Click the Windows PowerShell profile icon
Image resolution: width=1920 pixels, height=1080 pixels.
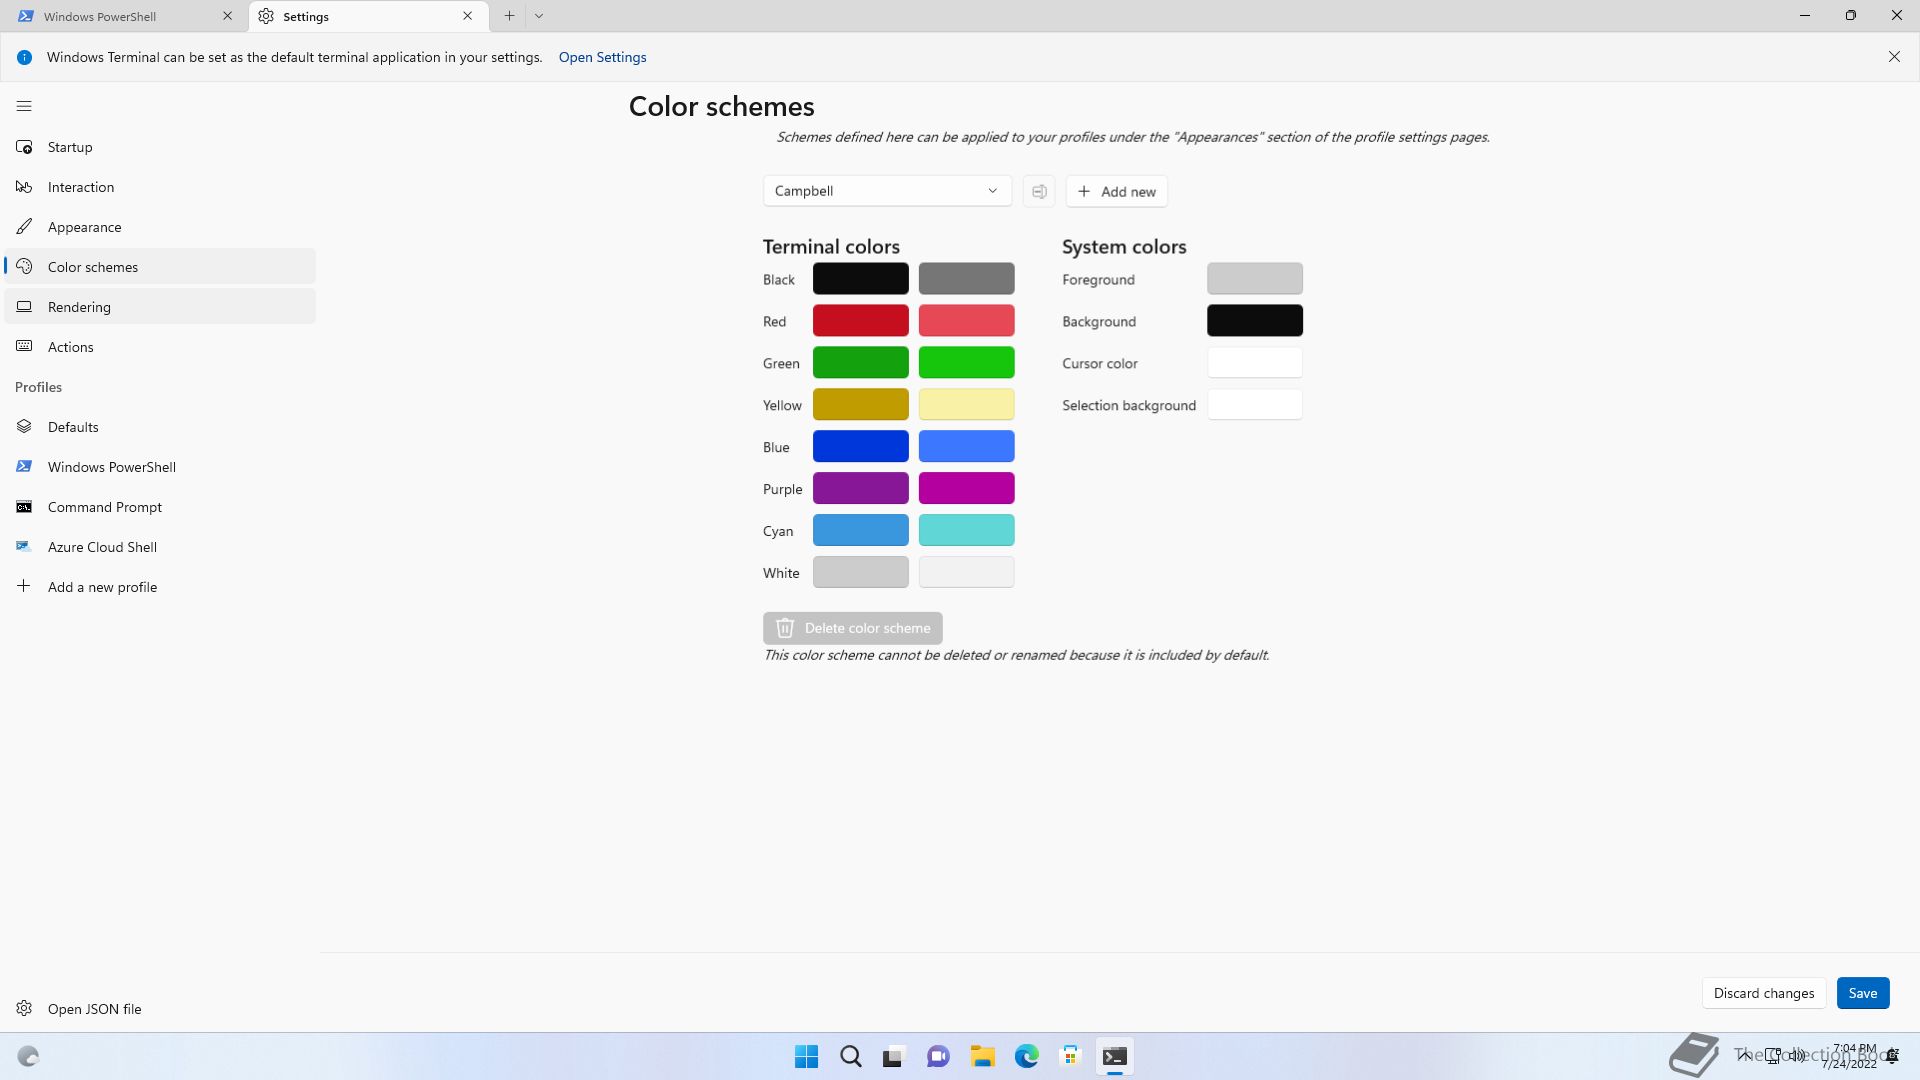coord(24,467)
